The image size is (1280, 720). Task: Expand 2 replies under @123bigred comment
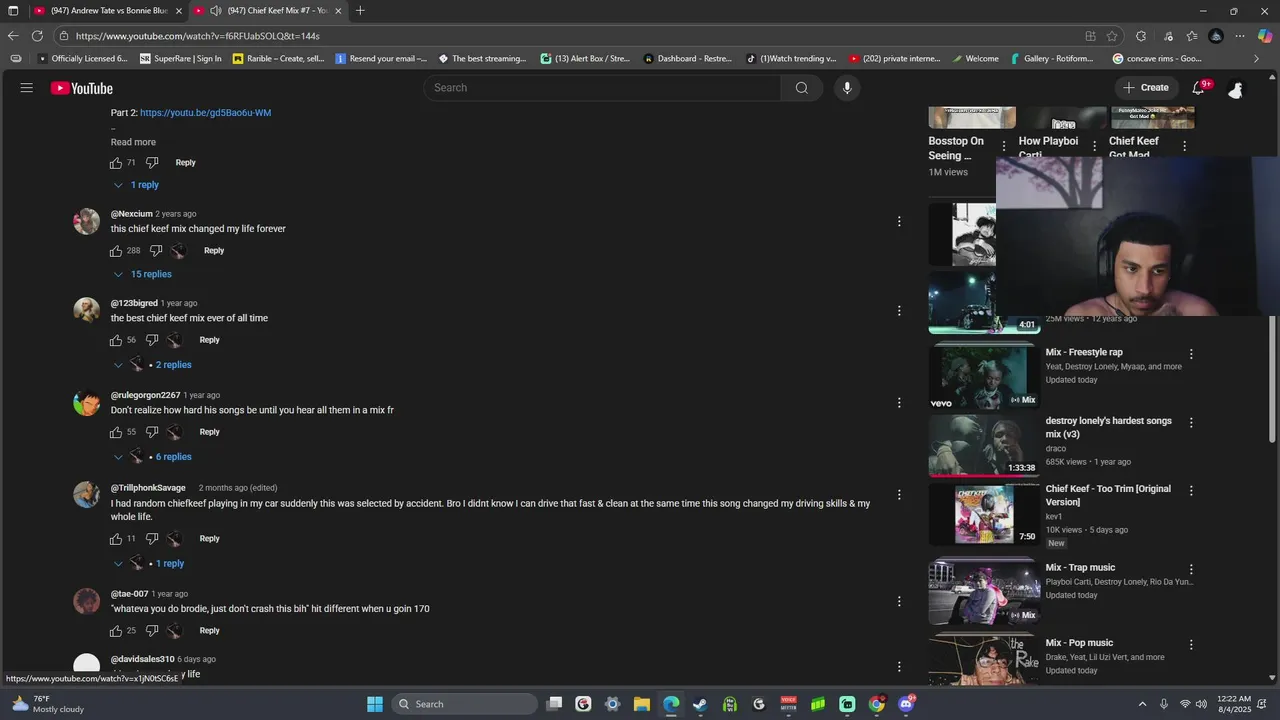(152, 365)
